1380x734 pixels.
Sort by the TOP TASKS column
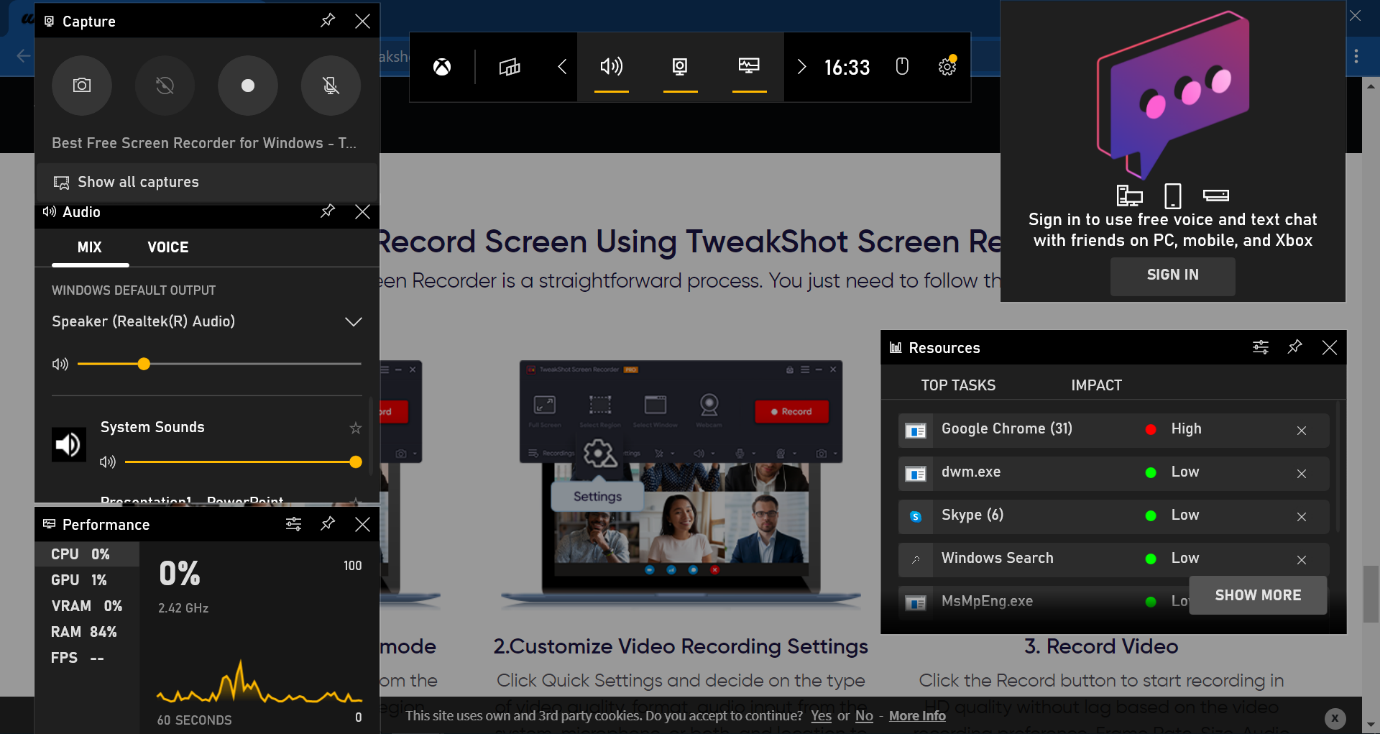(958, 385)
